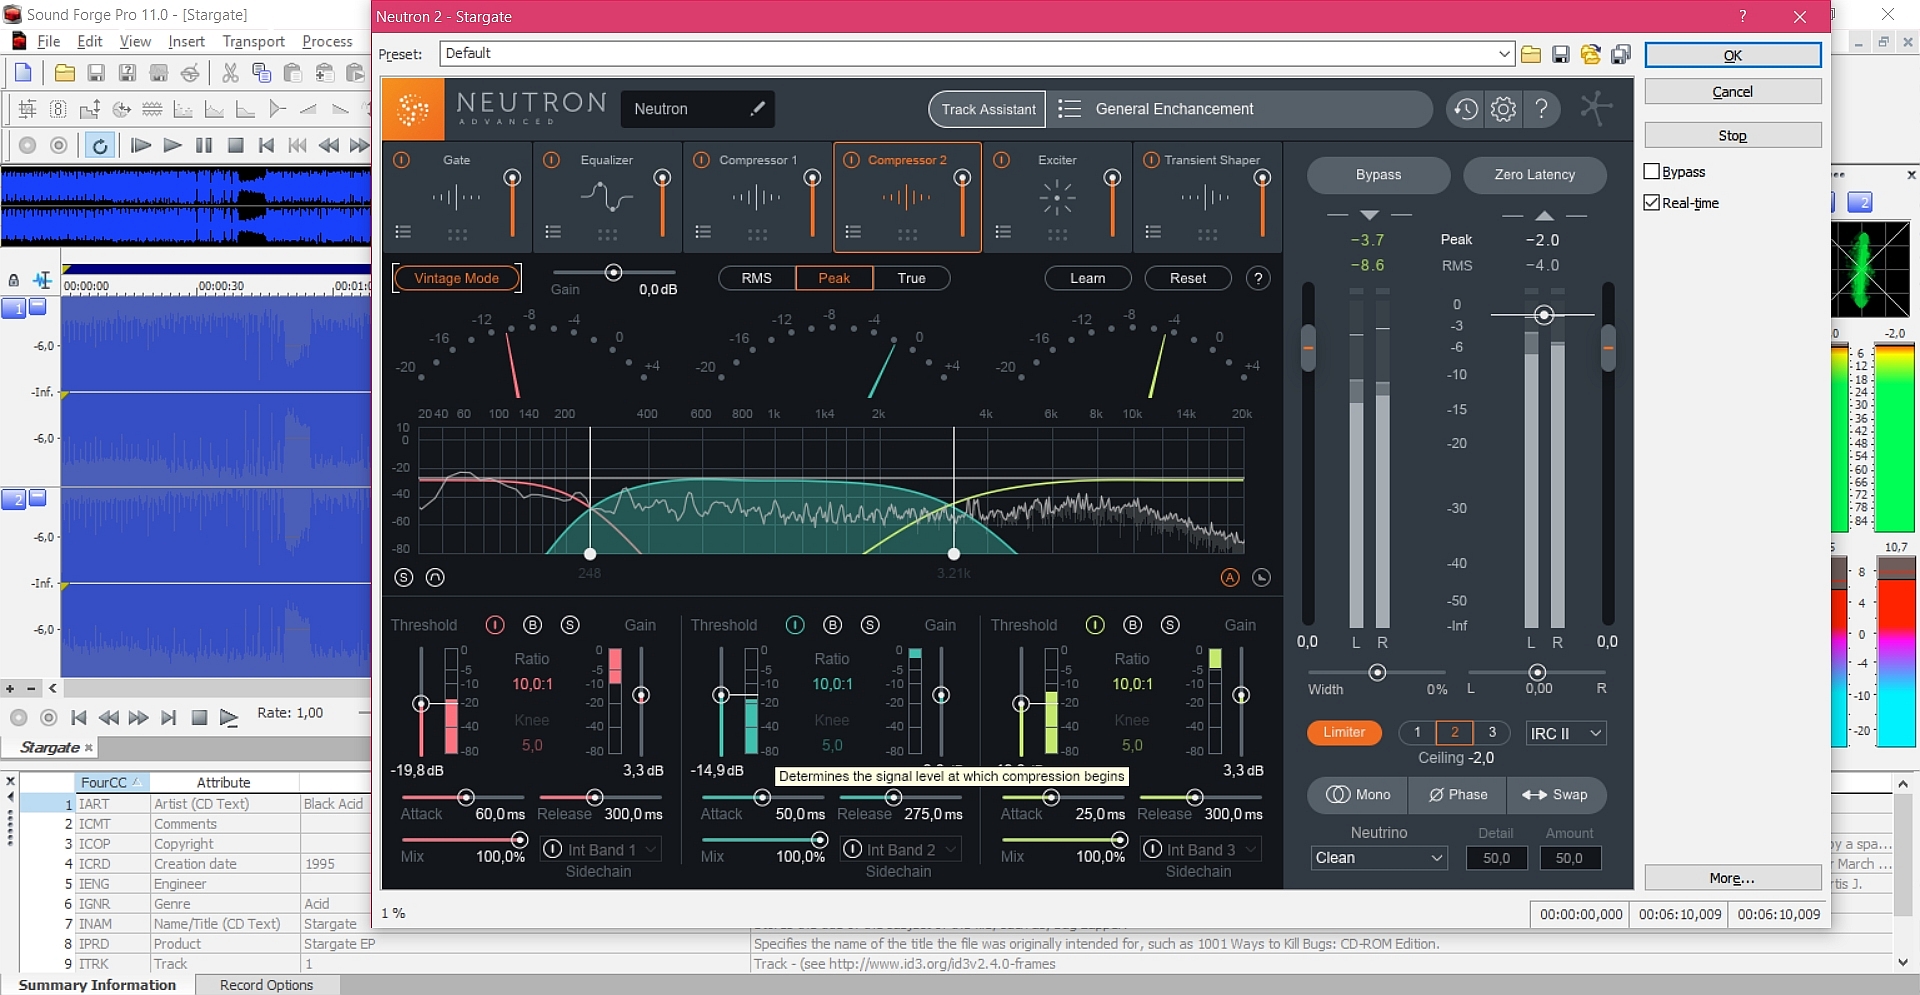Viewport: 1920px width, 995px height.
Task: Enable the Bypass checkbox in dialog
Action: [1652, 172]
